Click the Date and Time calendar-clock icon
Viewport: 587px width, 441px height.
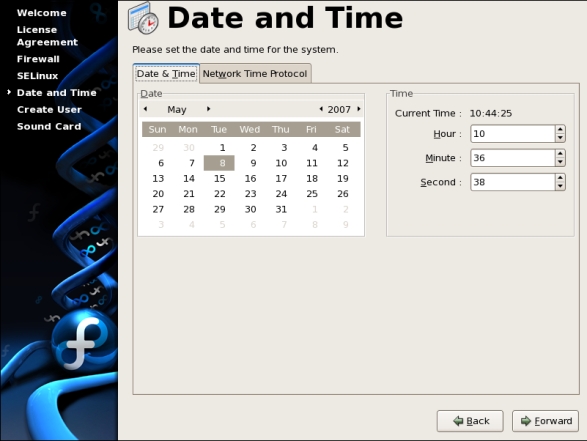tap(143, 18)
